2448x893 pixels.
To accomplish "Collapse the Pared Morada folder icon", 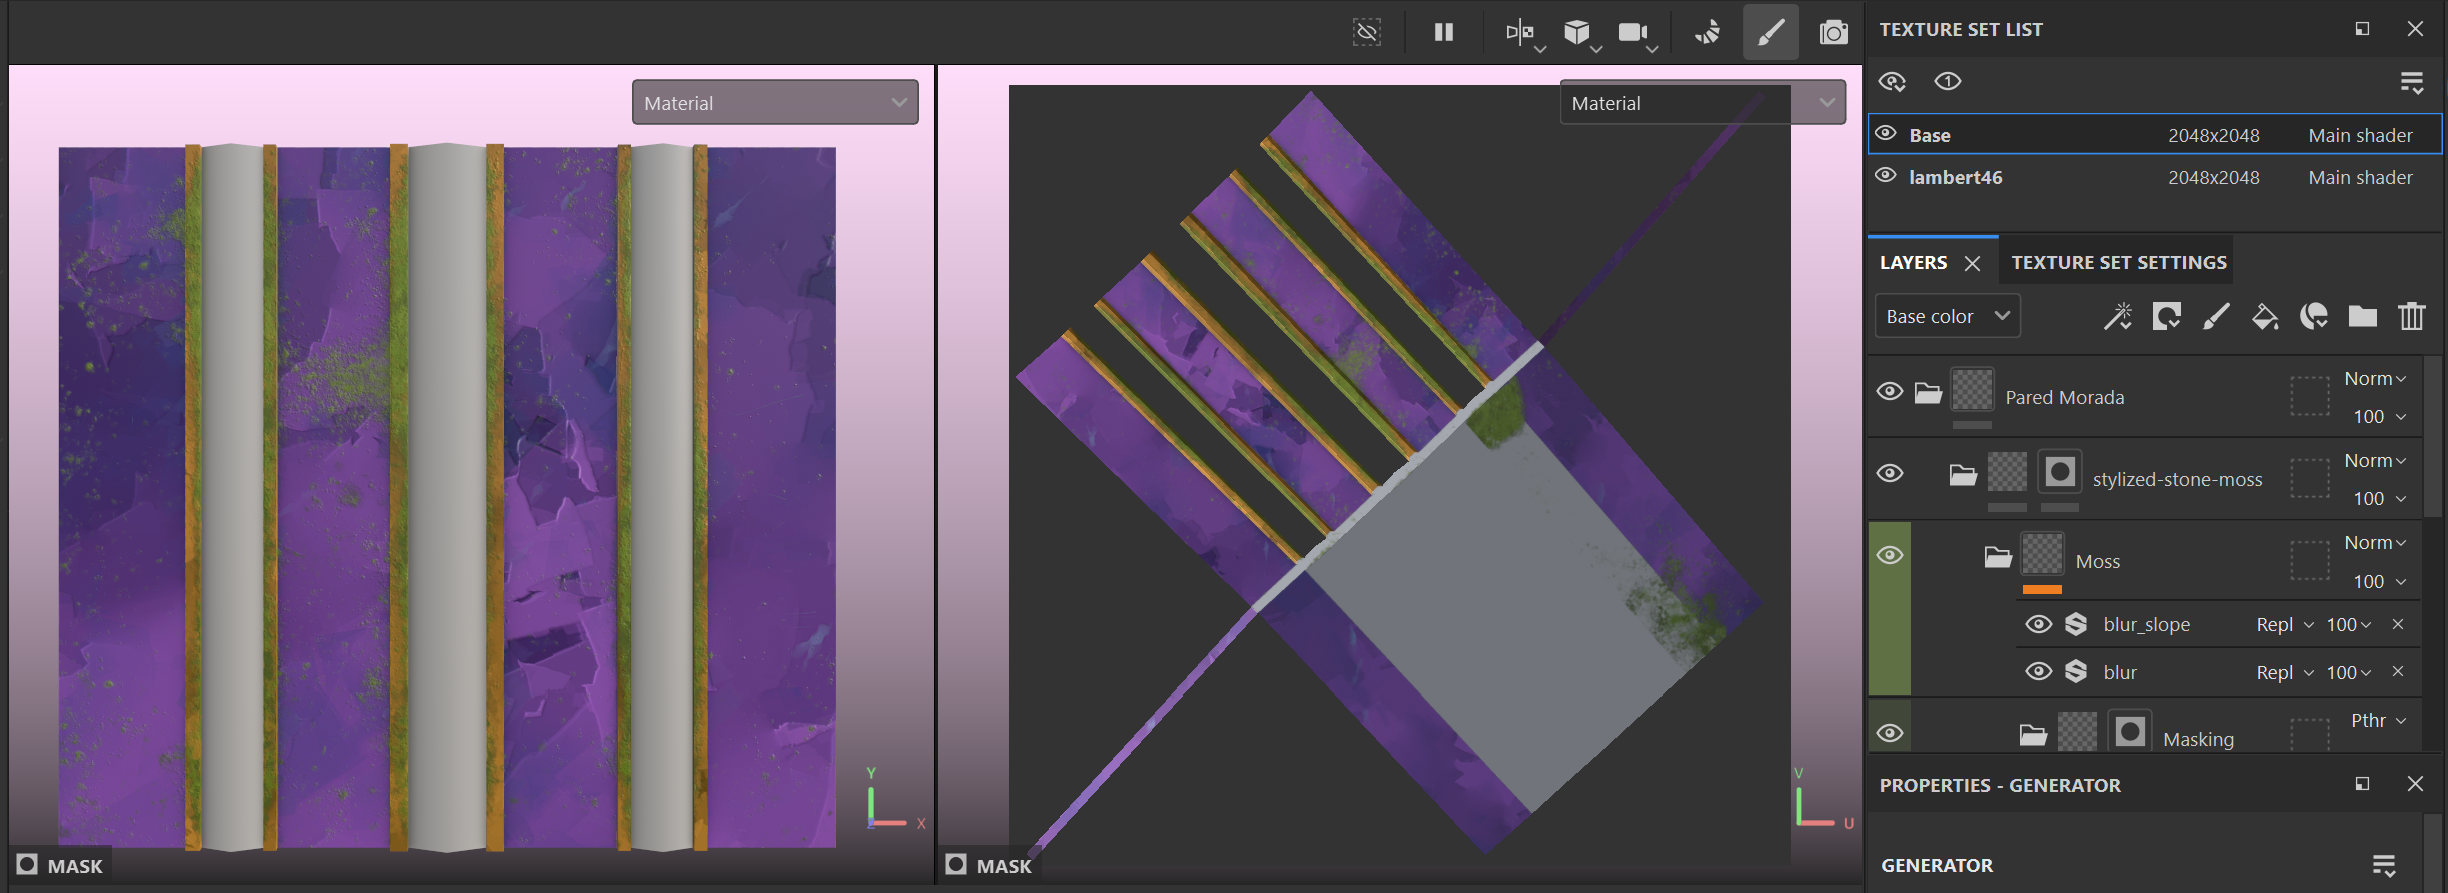I will click(1928, 392).
